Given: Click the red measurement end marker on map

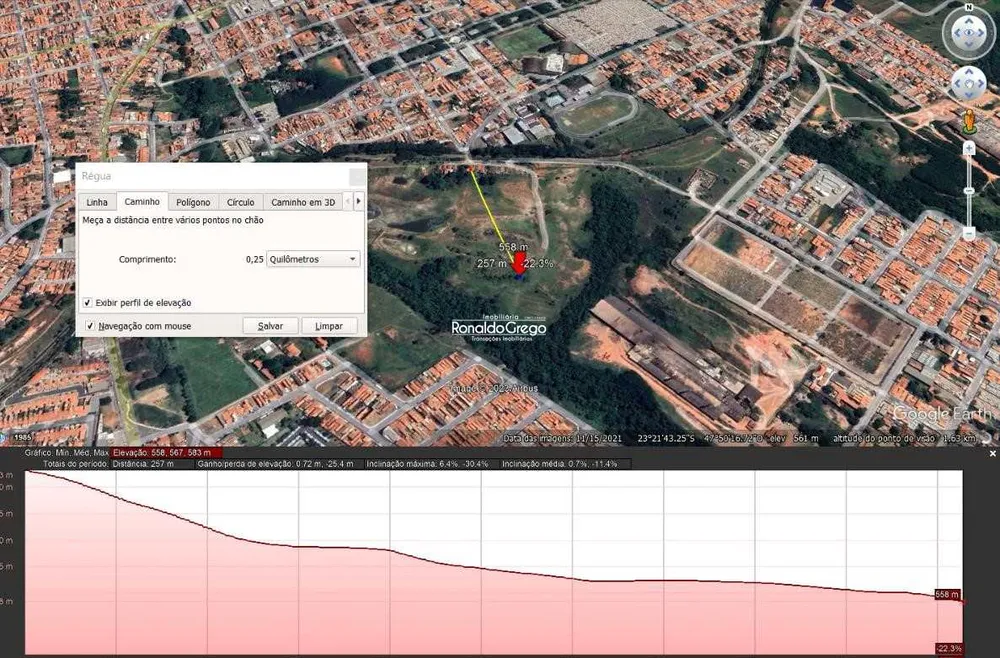Looking at the screenshot, I should click(x=519, y=263).
